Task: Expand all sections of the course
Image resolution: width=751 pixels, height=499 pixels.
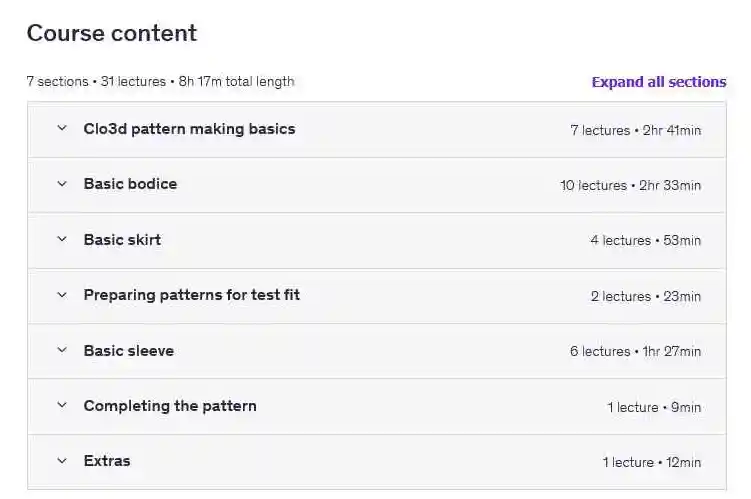Action: point(658,82)
